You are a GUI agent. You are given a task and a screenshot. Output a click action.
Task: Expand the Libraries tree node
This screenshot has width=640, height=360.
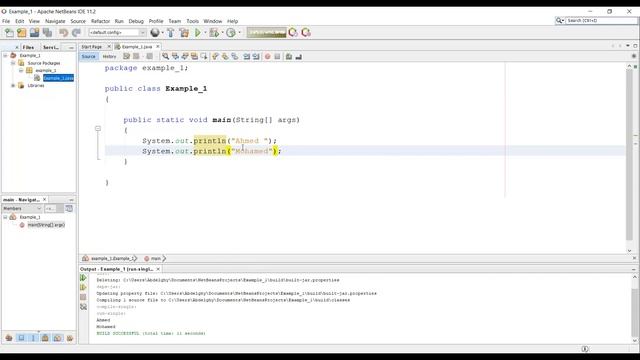click(13, 86)
